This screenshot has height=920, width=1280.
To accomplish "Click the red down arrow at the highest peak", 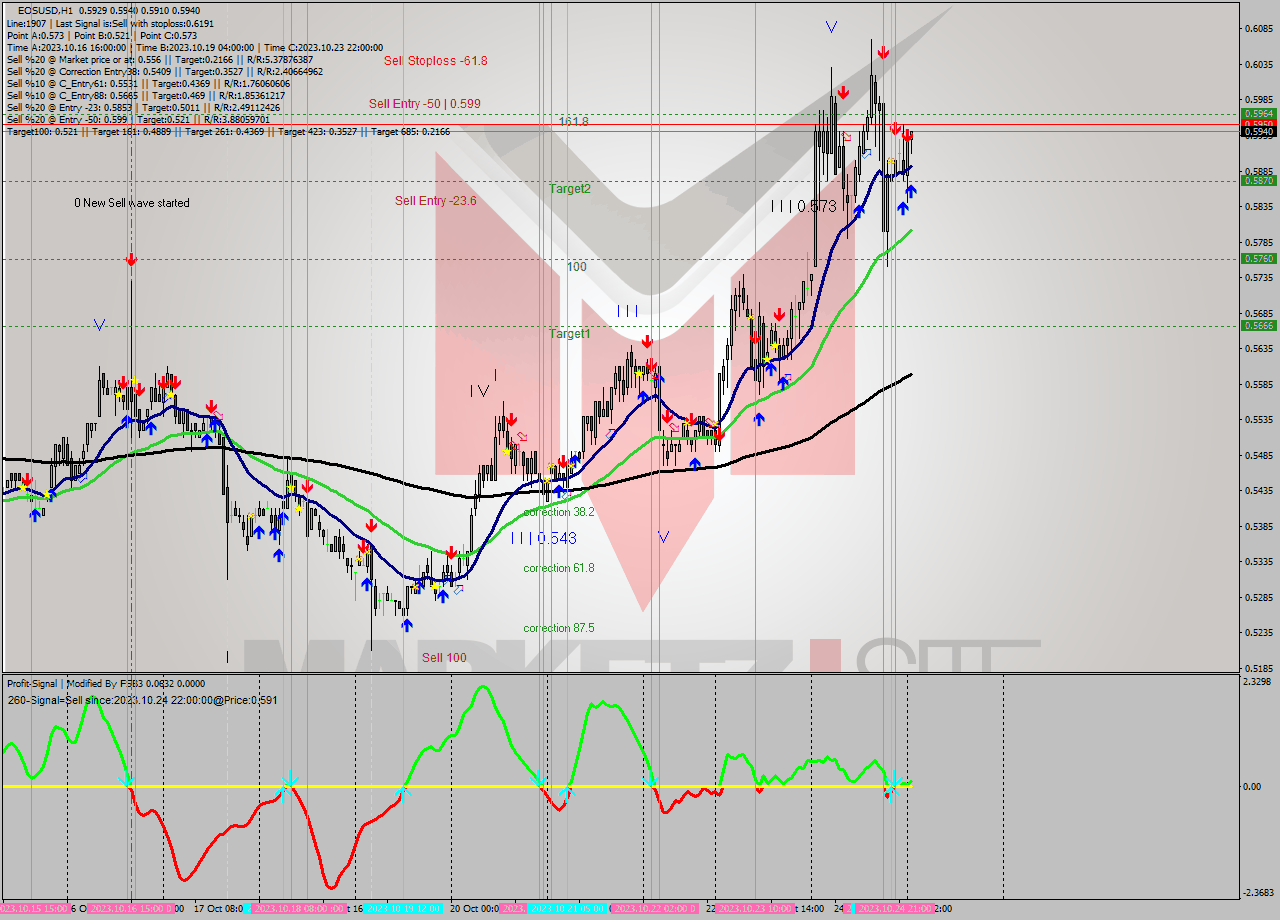I will click(882, 52).
